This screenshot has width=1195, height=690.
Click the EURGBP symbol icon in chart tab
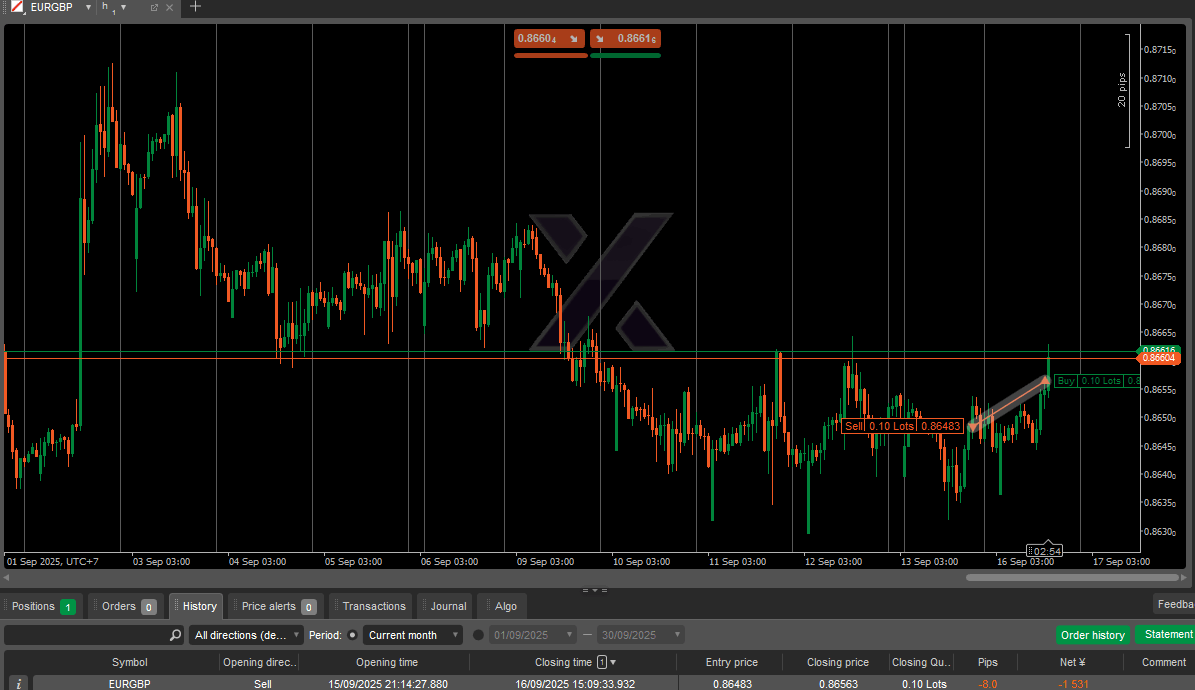[17, 7]
